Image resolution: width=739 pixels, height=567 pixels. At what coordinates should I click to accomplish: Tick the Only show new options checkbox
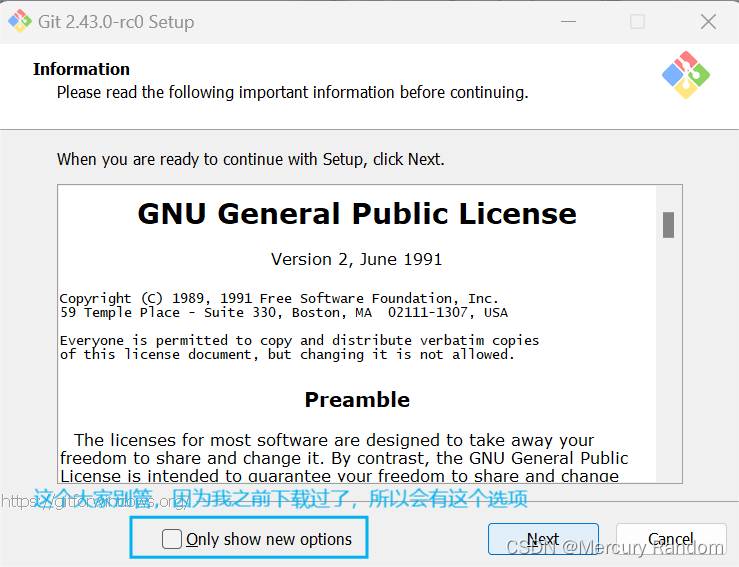click(172, 538)
